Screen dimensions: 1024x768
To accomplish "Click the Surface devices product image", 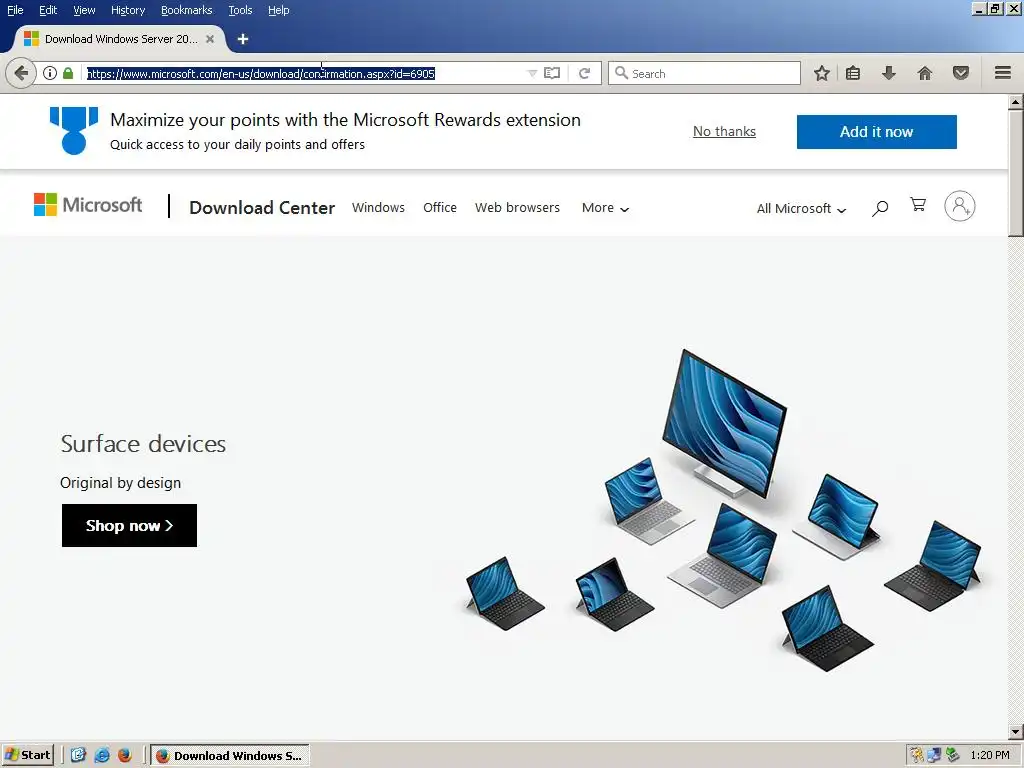I will (x=723, y=511).
